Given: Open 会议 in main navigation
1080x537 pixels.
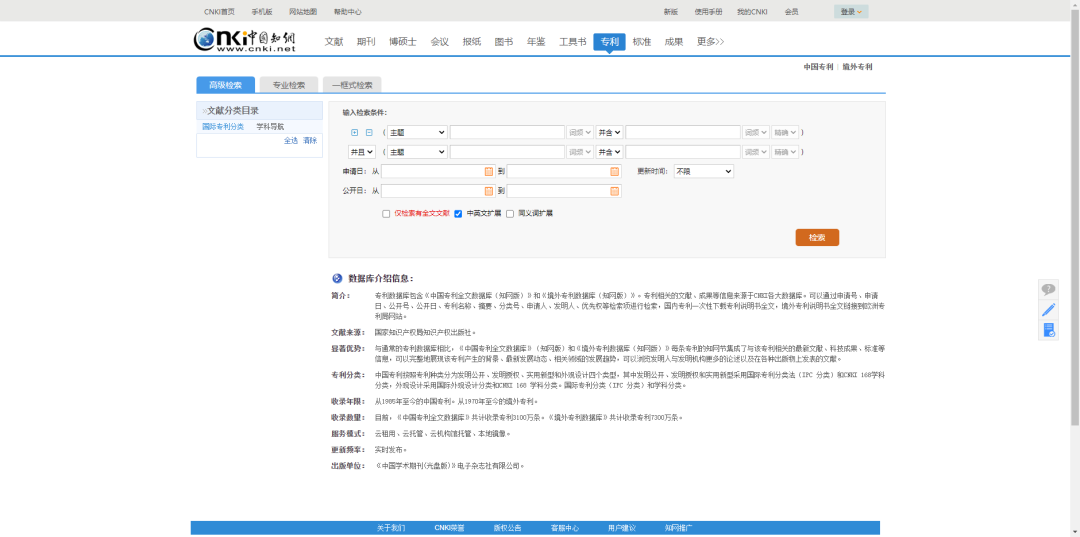Looking at the screenshot, I should (440, 42).
